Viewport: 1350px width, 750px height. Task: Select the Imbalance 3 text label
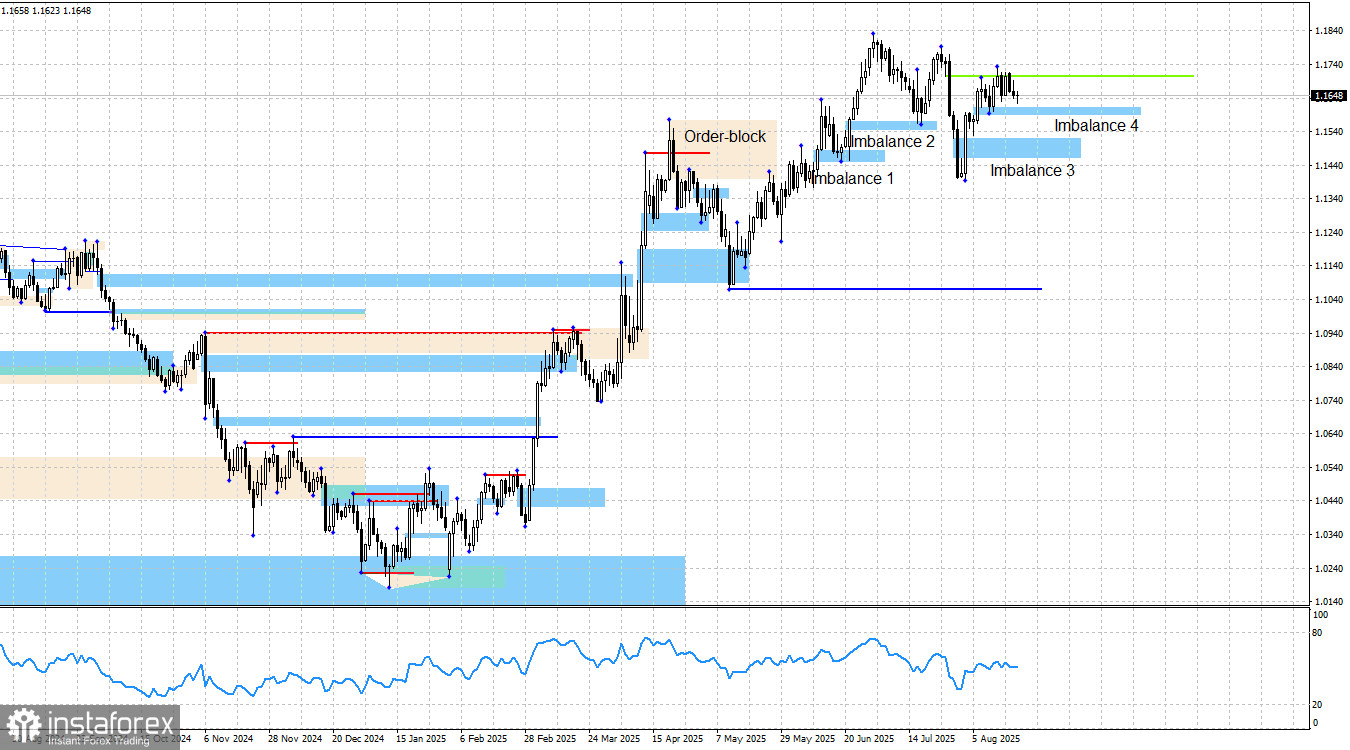(1032, 171)
